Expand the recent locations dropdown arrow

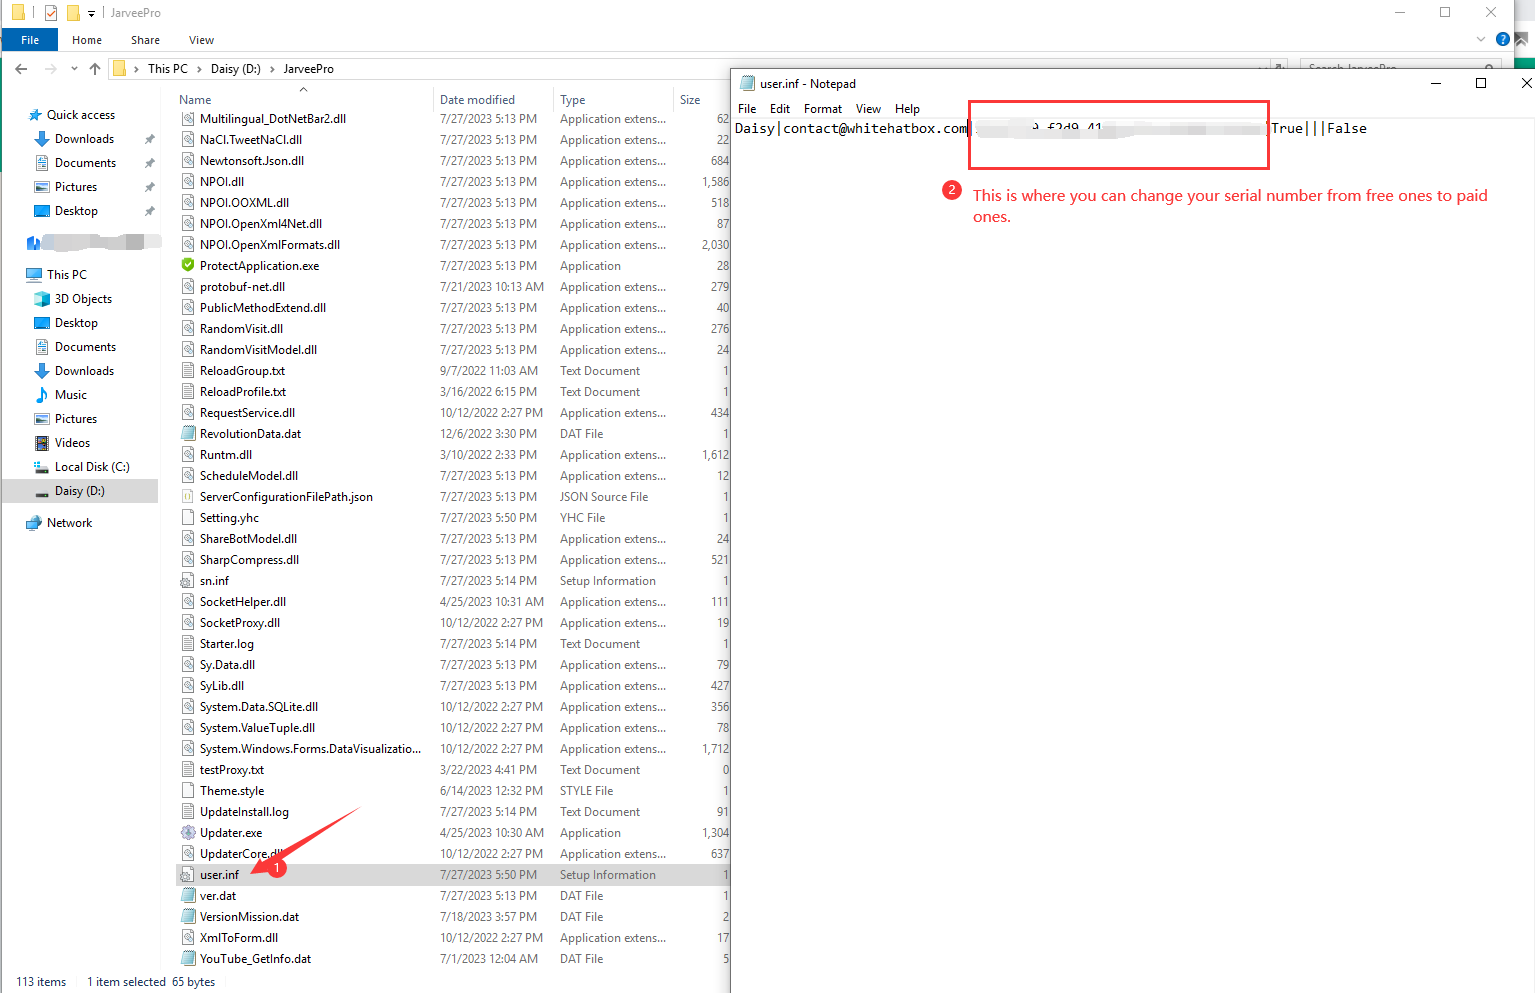(x=74, y=69)
